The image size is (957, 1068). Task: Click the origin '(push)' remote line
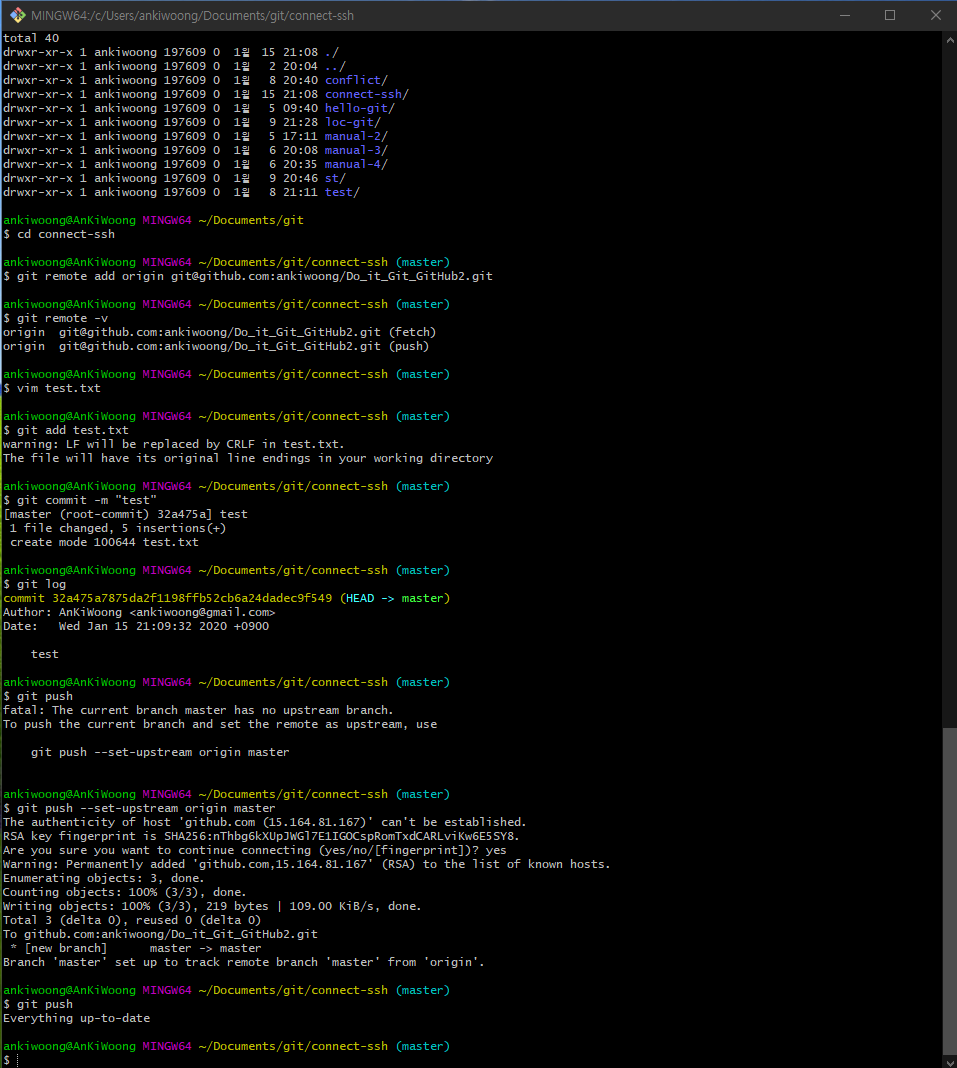pos(216,346)
